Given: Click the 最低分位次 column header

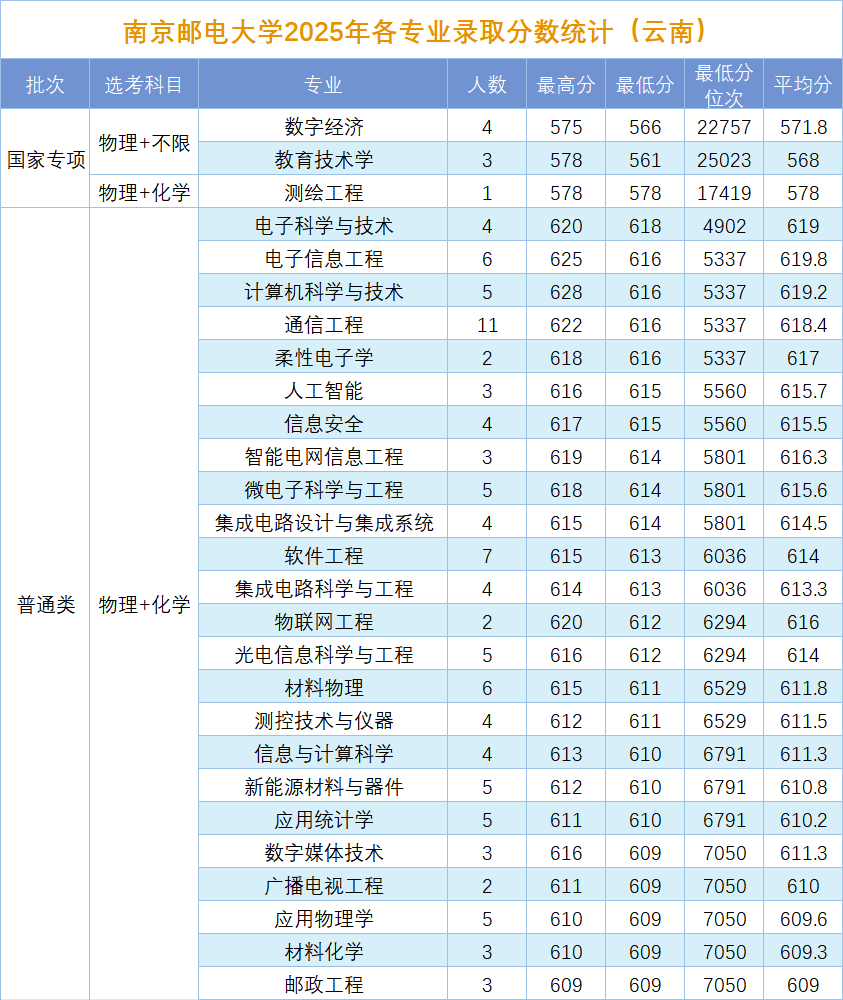Looking at the screenshot, I should 724,84.
